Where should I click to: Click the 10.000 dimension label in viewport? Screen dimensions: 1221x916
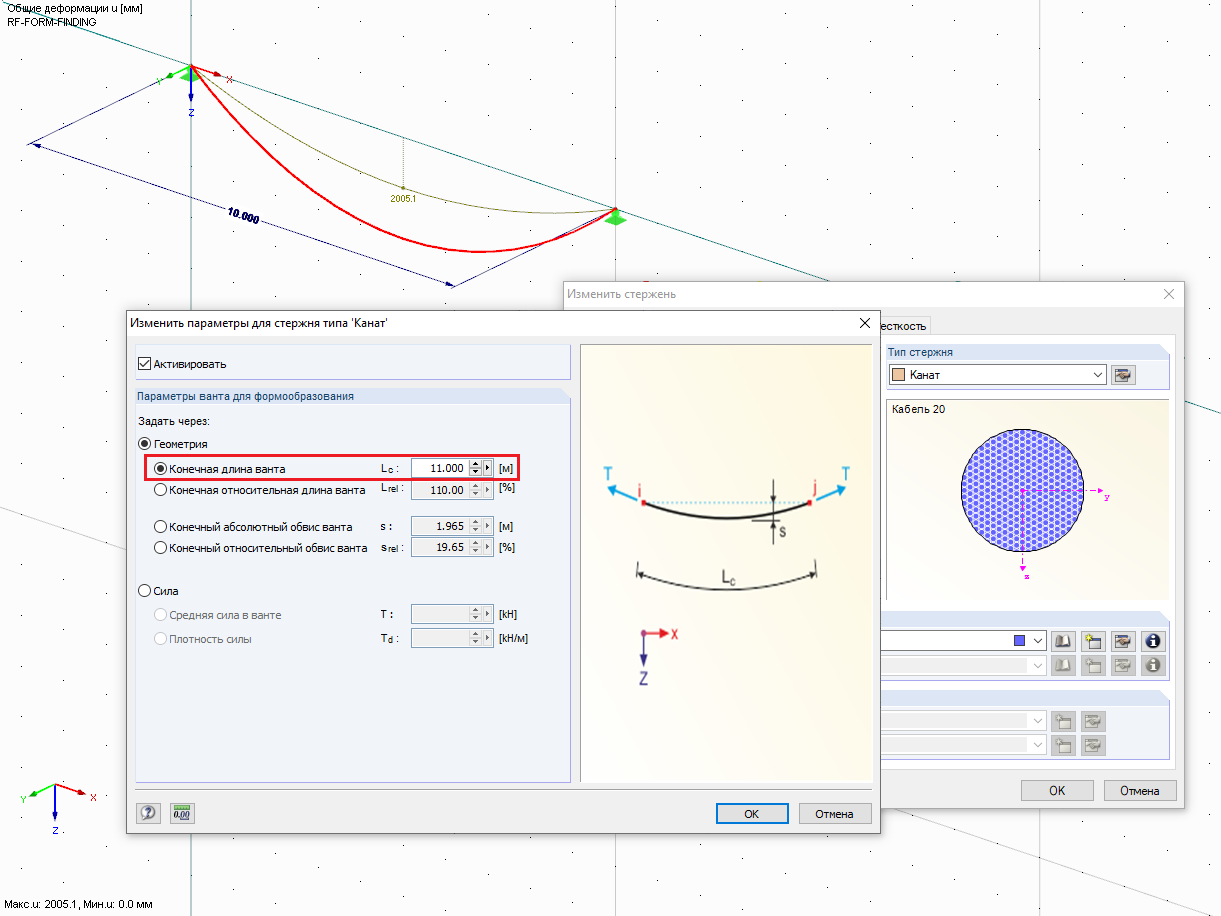click(243, 216)
